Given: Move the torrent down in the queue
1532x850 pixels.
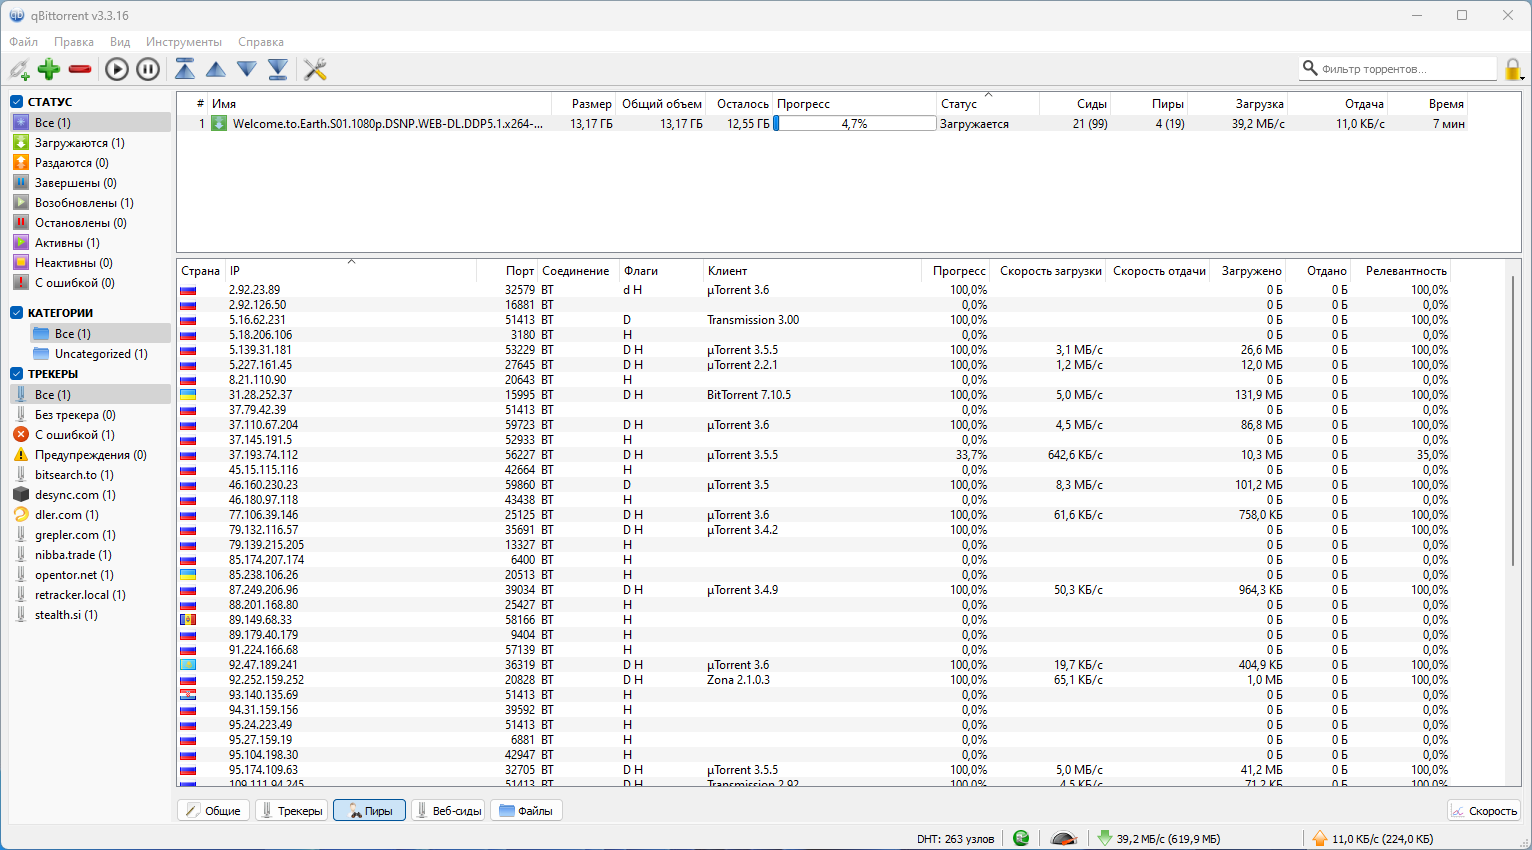Looking at the screenshot, I should click(x=246, y=69).
